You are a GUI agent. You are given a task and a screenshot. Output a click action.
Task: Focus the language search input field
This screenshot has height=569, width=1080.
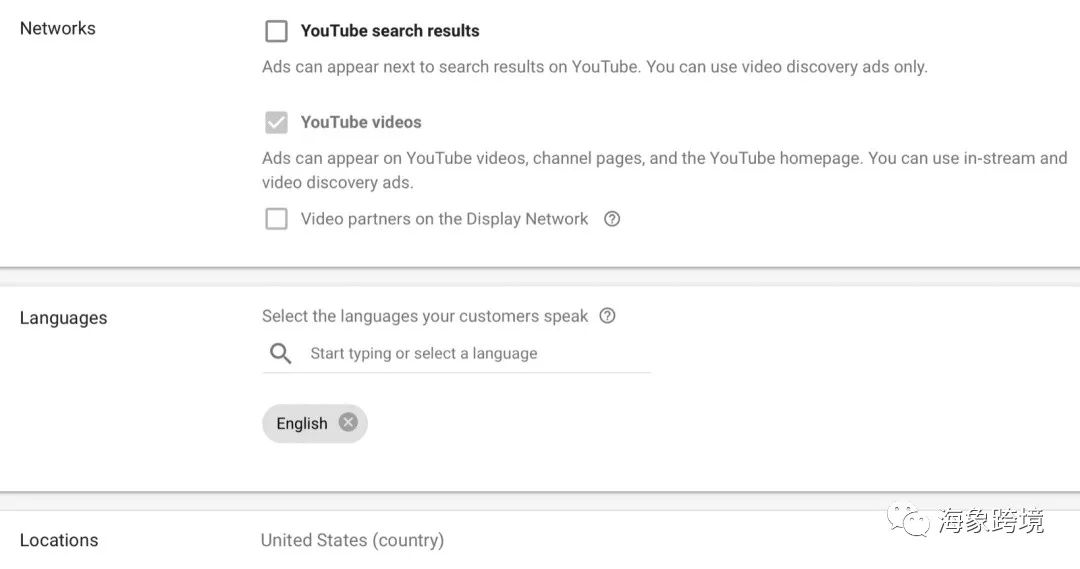[x=456, y=353]
